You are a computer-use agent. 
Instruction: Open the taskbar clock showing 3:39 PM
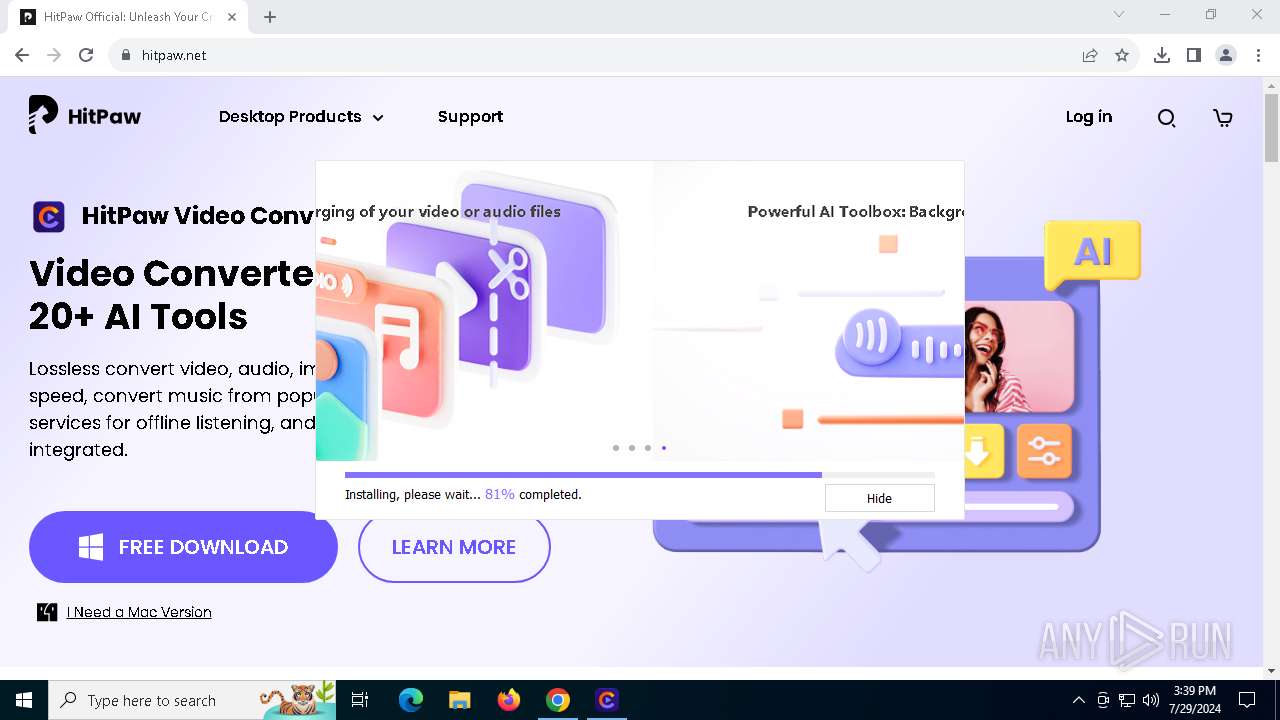1195,700
